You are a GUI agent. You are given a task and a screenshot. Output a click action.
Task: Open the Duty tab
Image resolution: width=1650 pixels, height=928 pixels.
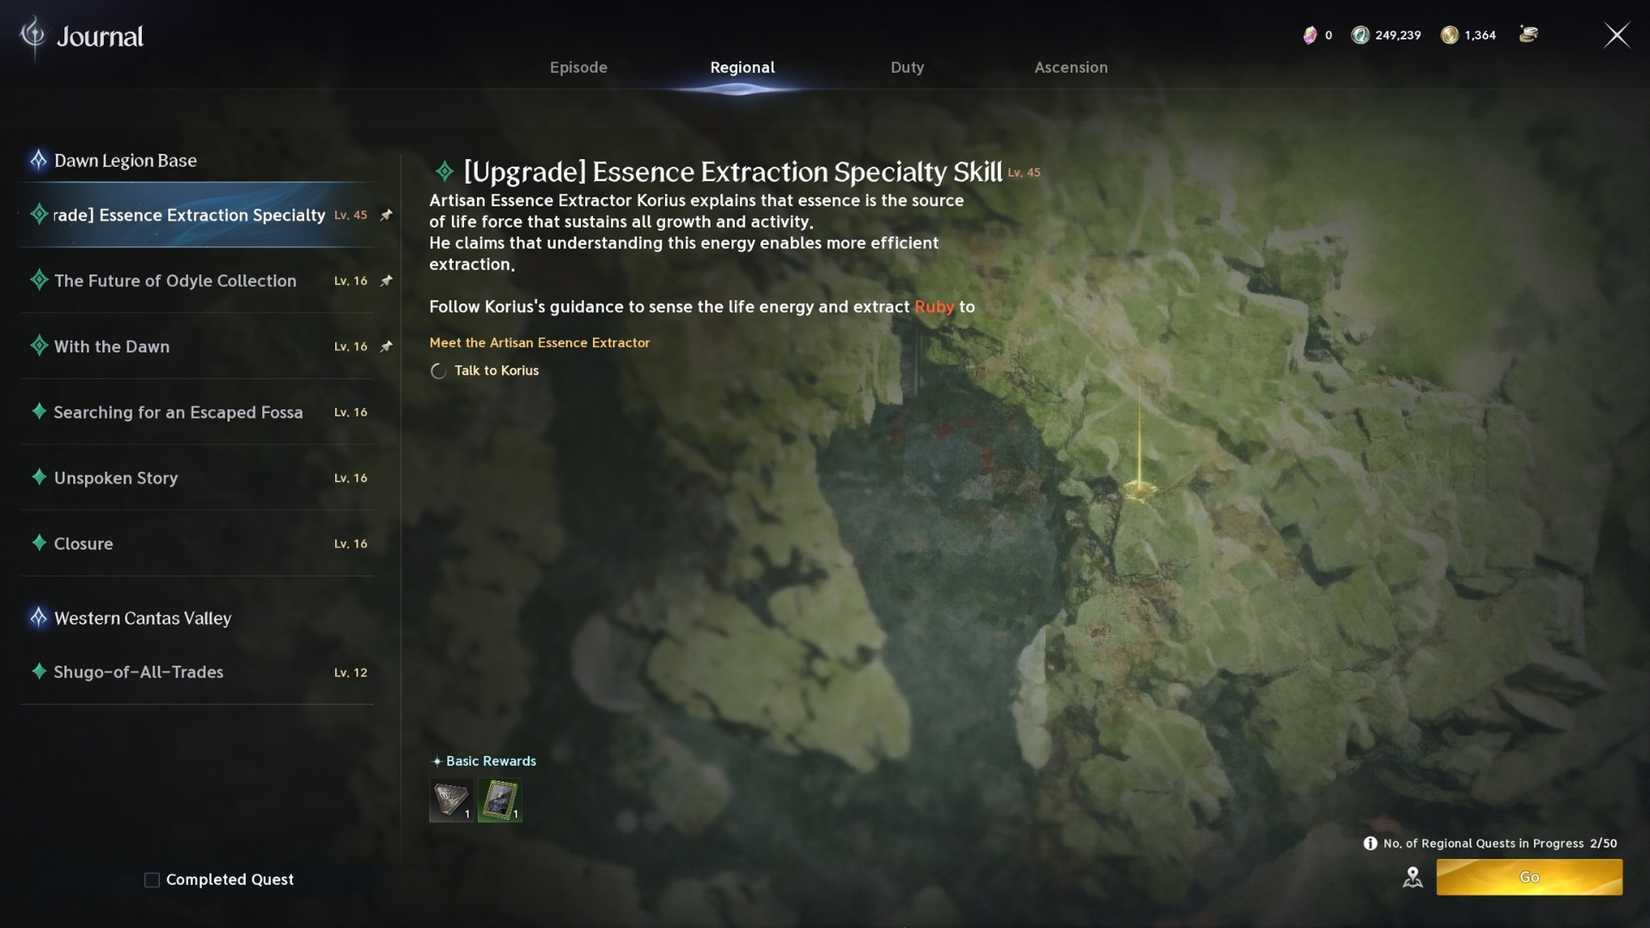[907, 67]
